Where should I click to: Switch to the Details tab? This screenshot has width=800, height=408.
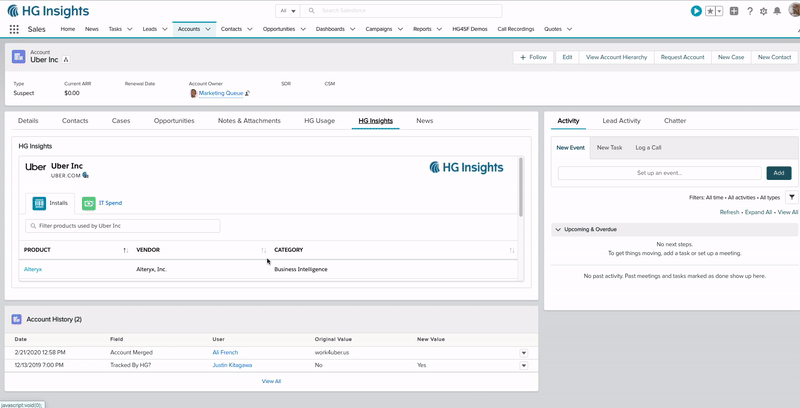pyautogui.click(x=28, y=121)
